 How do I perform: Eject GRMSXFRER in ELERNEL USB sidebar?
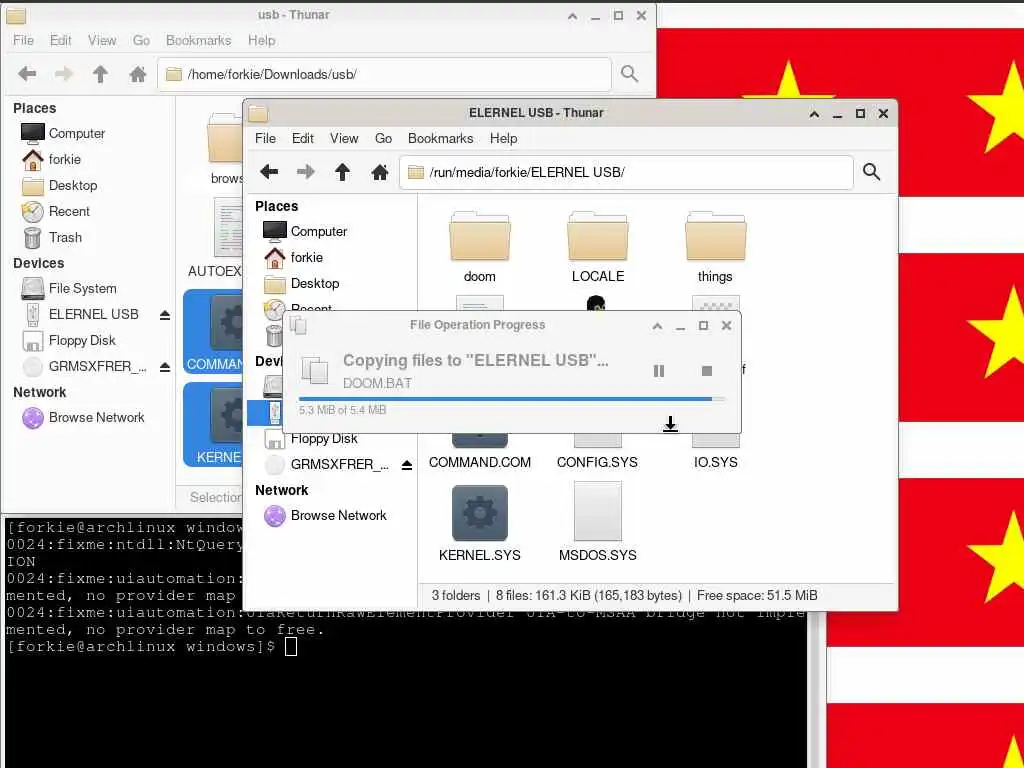(407, 465)
